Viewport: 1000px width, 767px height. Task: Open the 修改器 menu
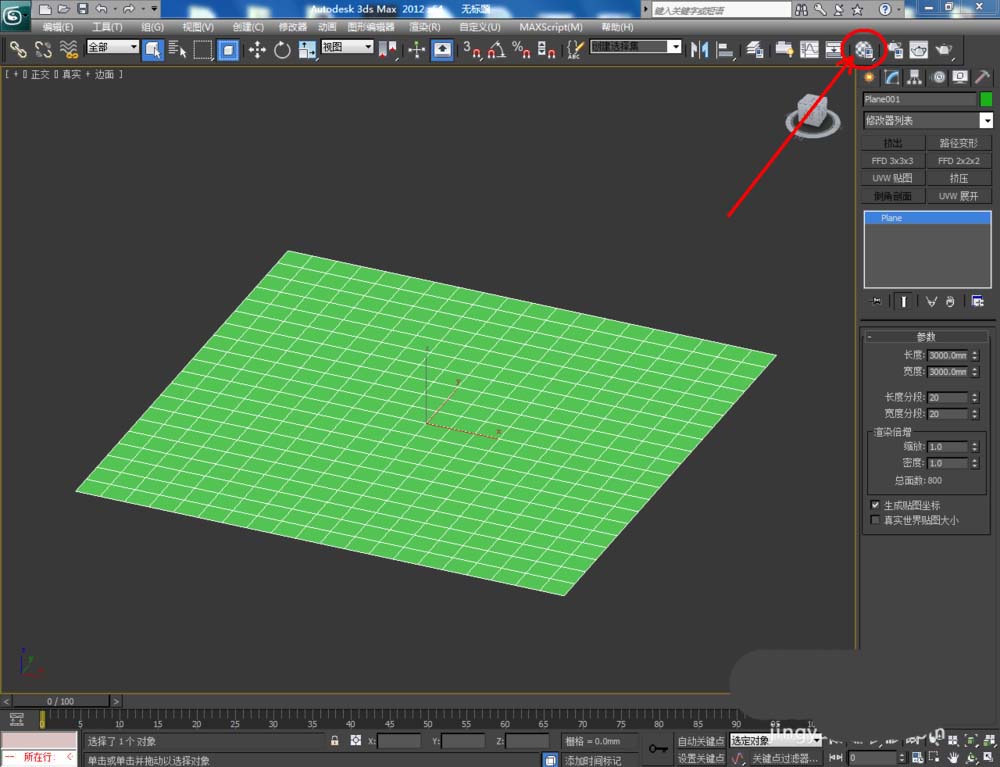pyautogui.click(x=292, y=27)
